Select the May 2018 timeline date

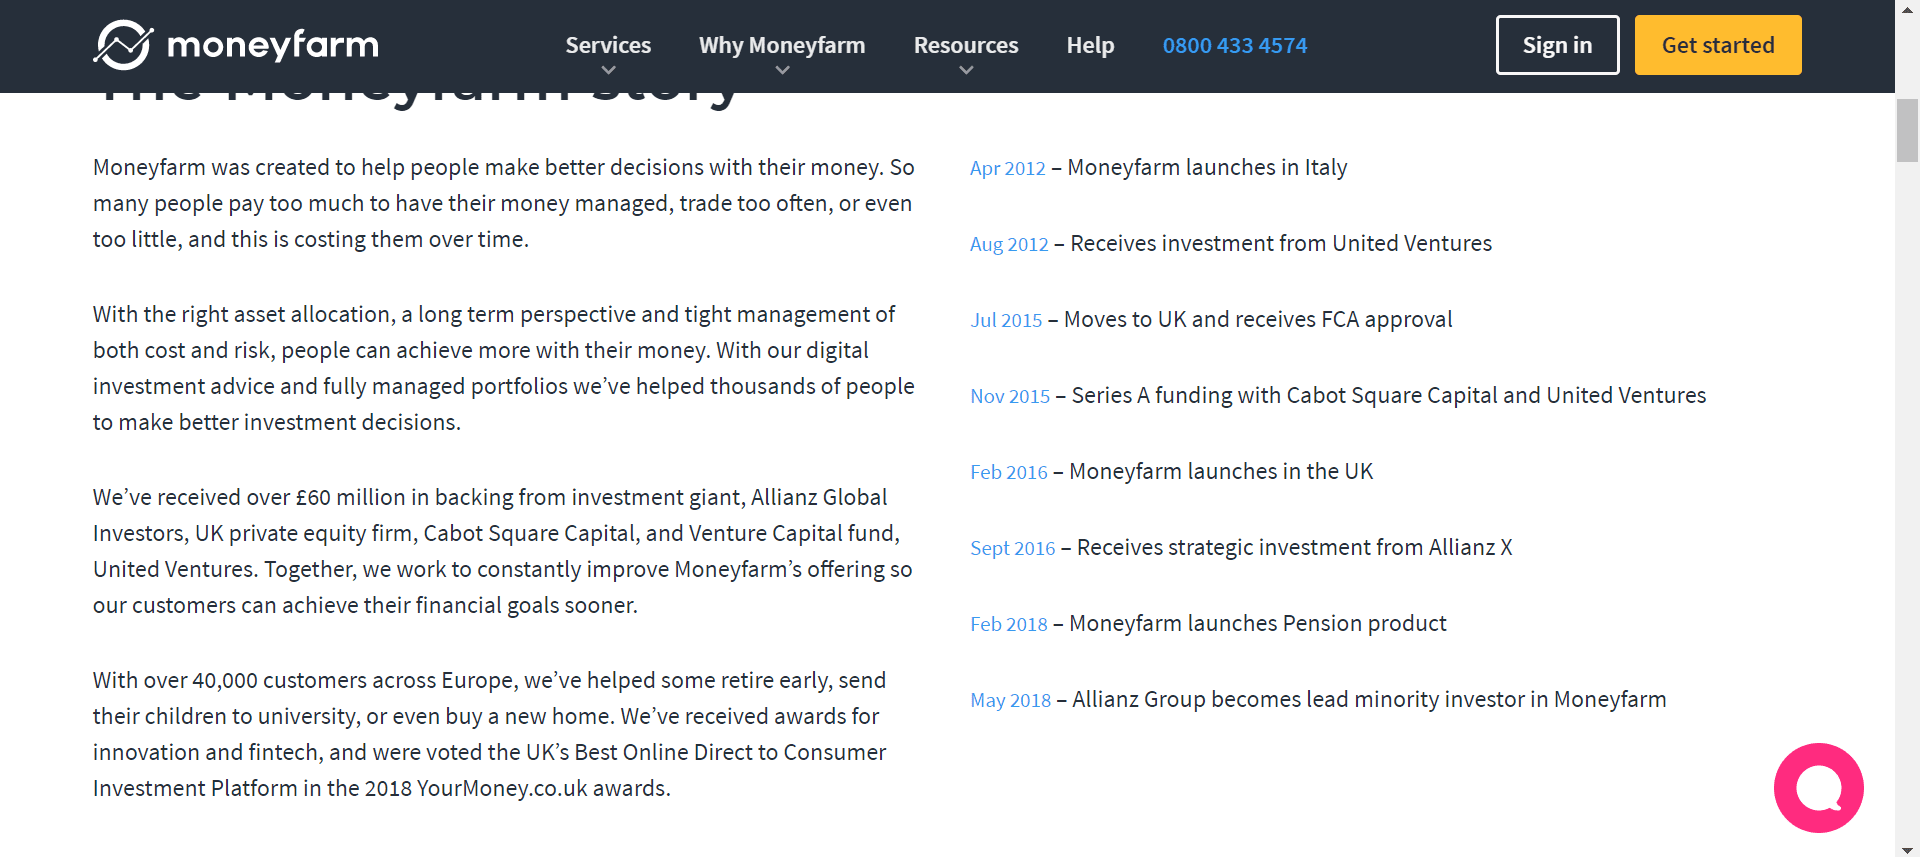point(1011,700)
